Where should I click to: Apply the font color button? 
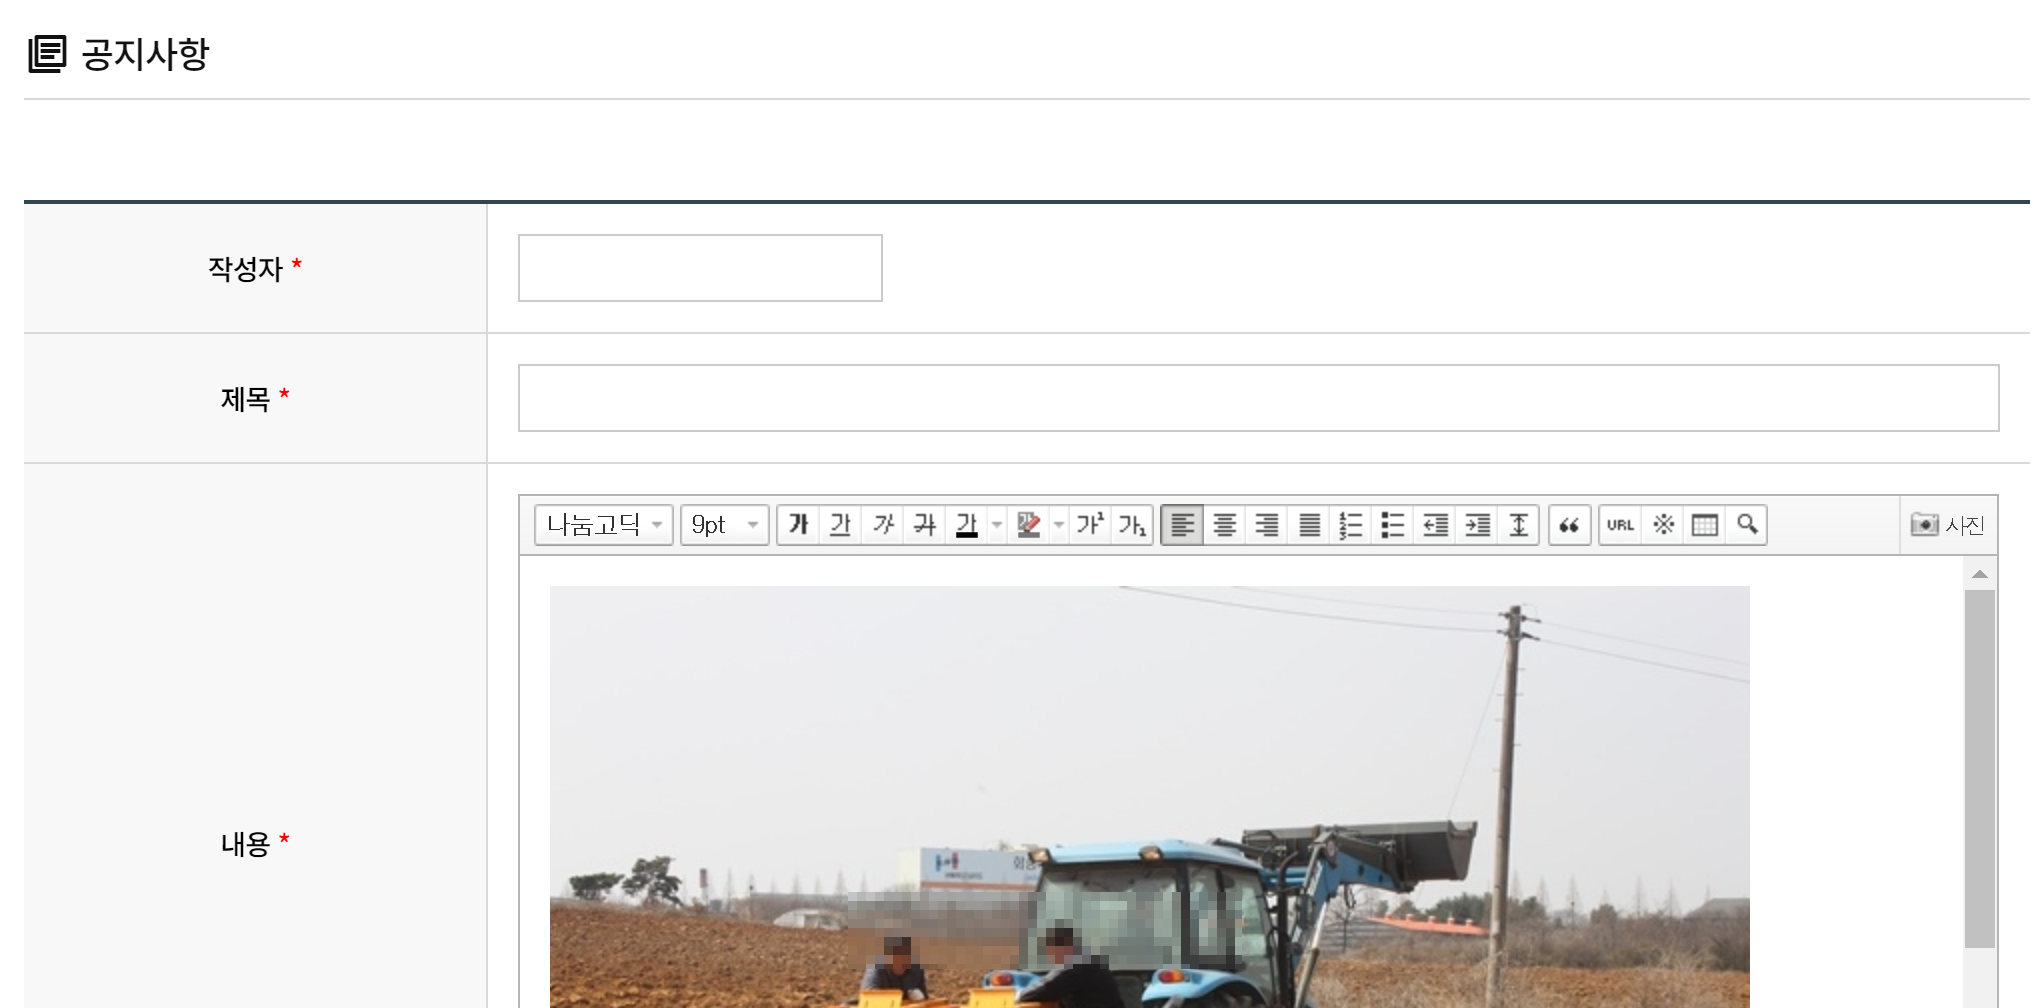pos(966,525)
